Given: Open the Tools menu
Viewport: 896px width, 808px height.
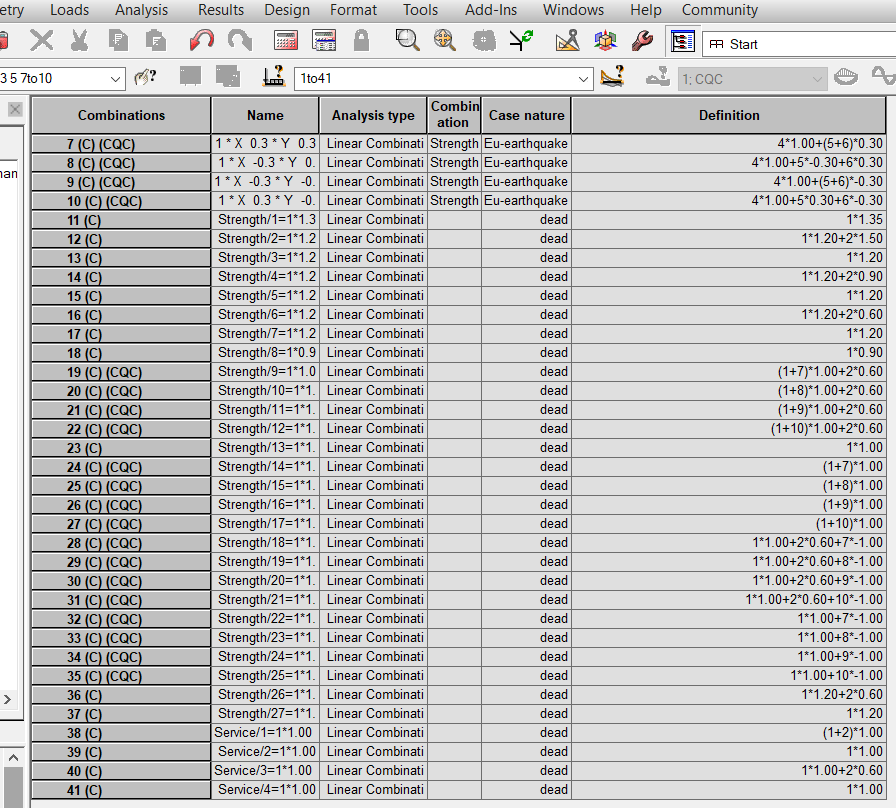Looking at the screenshot, I should [419, 10].
